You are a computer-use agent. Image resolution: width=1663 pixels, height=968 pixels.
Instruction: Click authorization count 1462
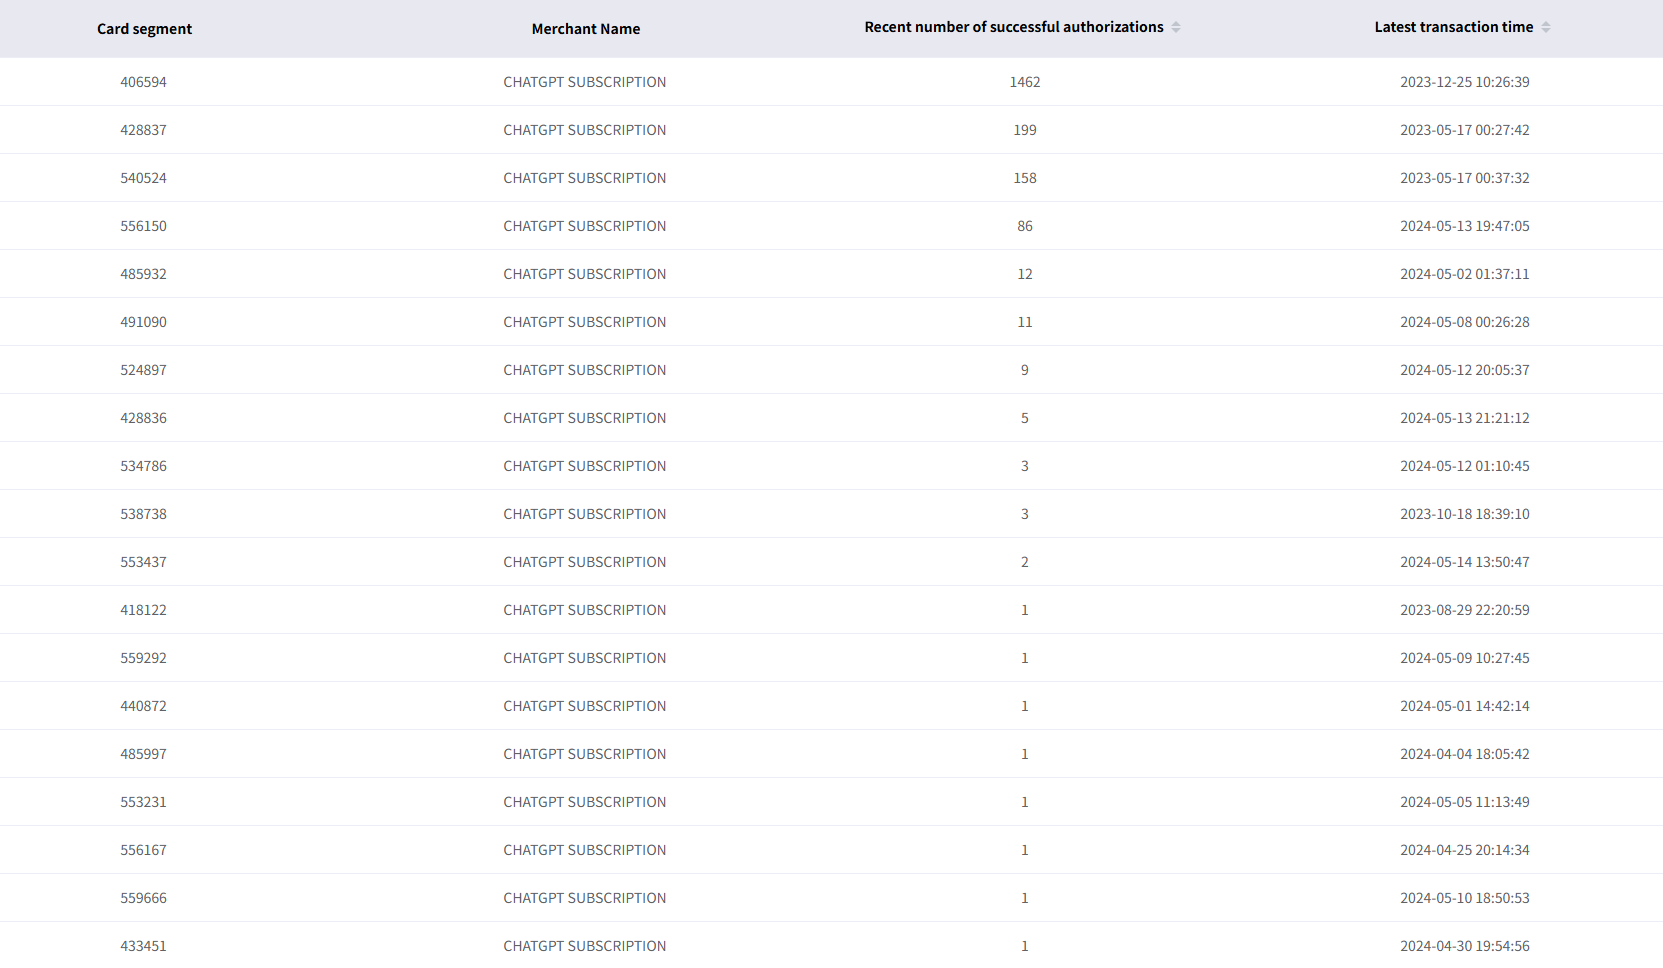tap(1024, 82)
